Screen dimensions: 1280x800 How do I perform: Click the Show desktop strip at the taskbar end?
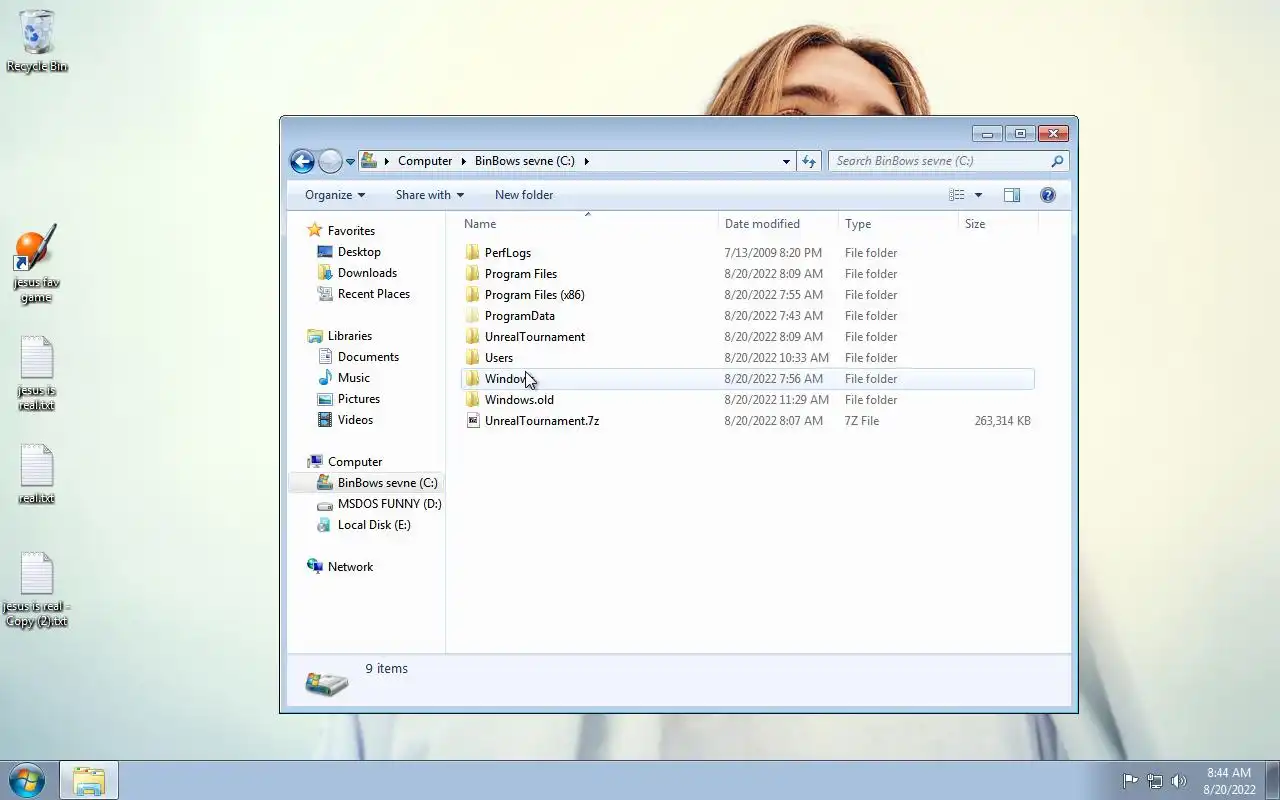[x=1272, y=781]
